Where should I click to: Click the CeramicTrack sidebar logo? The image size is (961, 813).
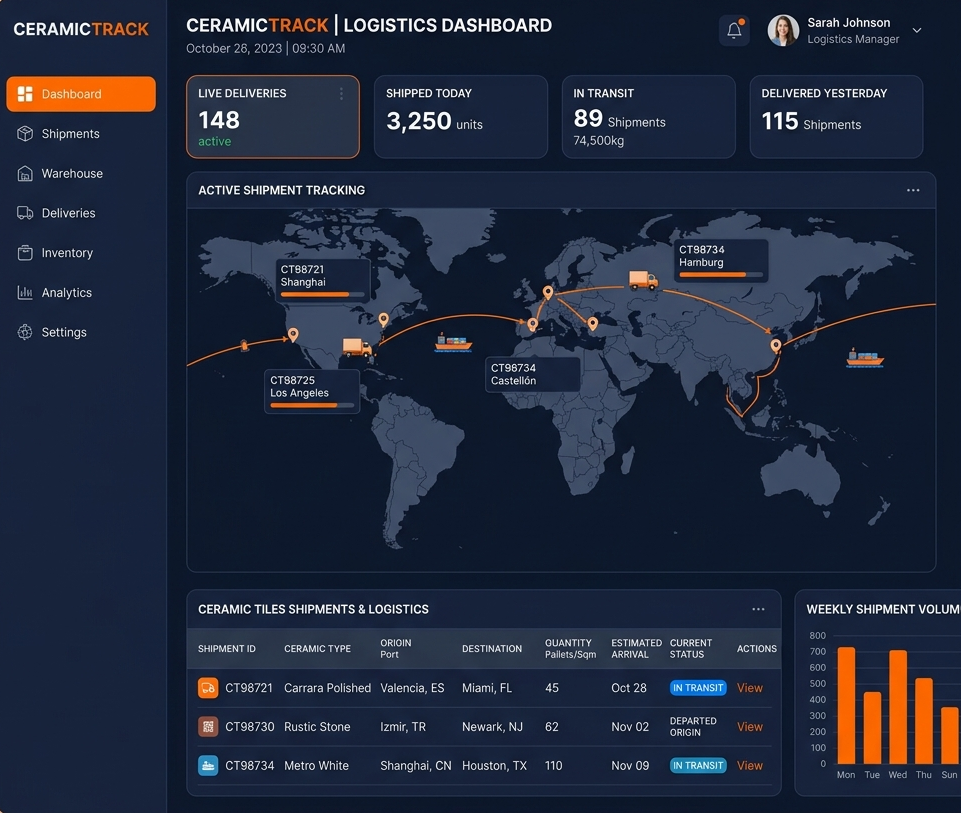click(x=81, y=29)
